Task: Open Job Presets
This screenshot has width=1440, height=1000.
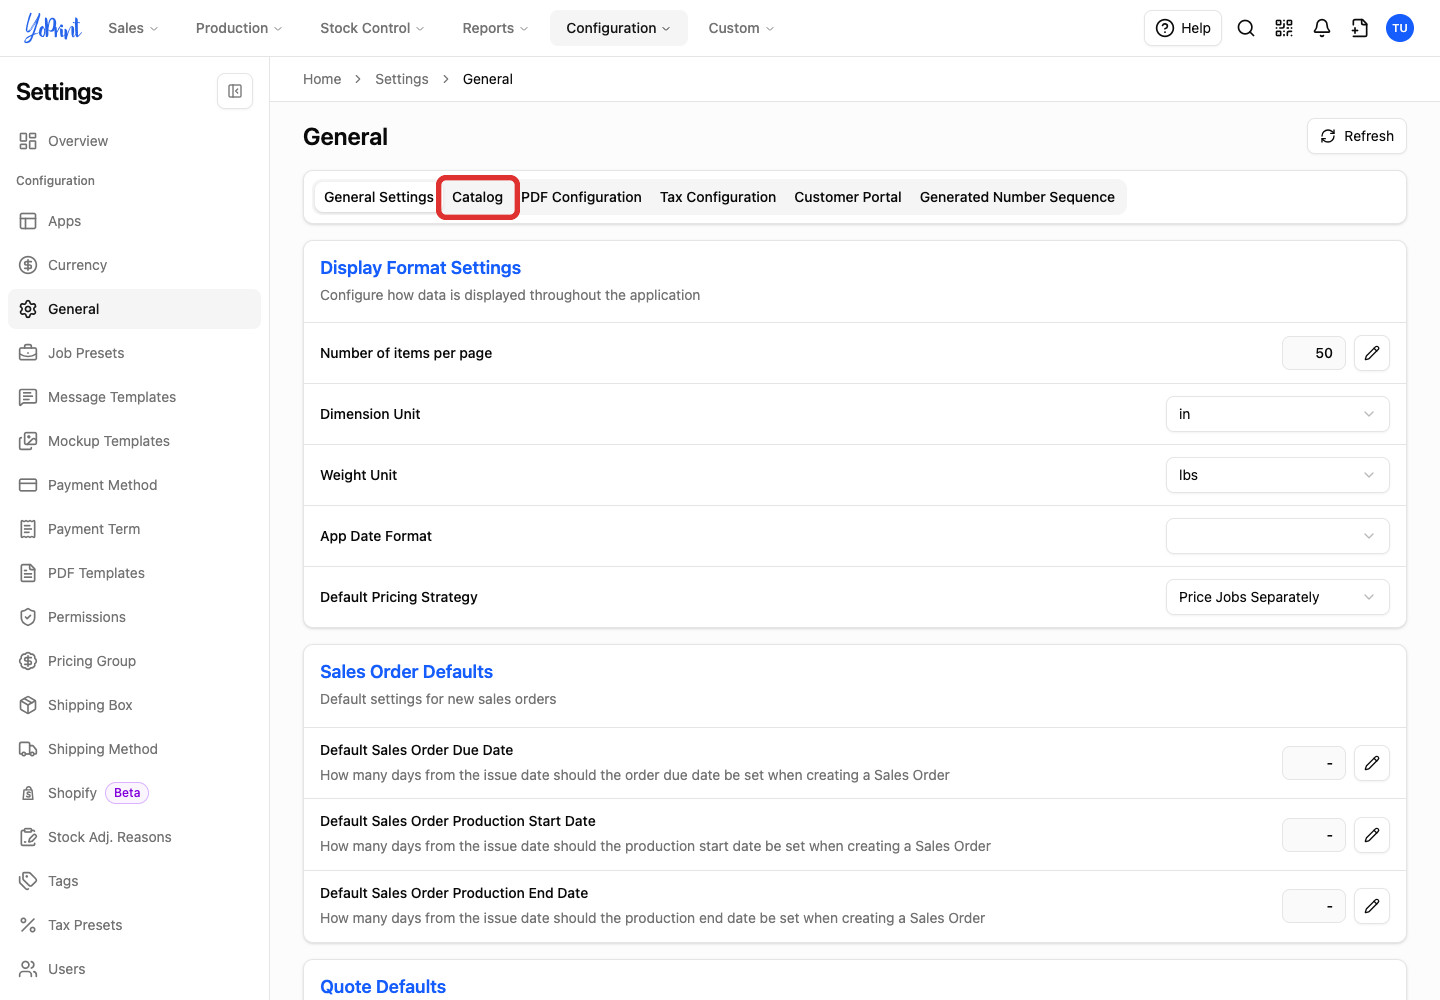Action: coord(134,353)
